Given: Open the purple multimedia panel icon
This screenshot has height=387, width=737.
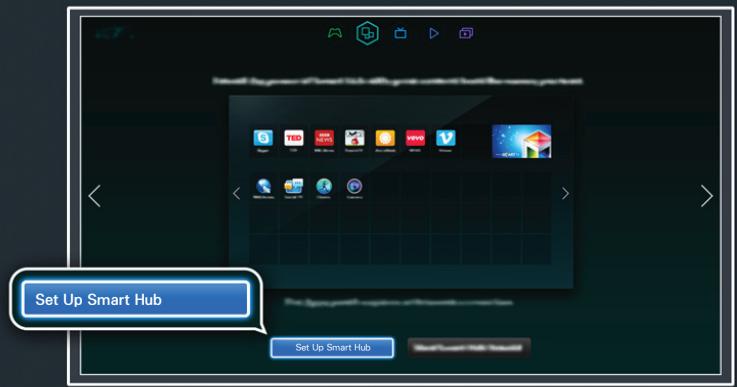Looking at the screenshot, I should pos(466,33).
